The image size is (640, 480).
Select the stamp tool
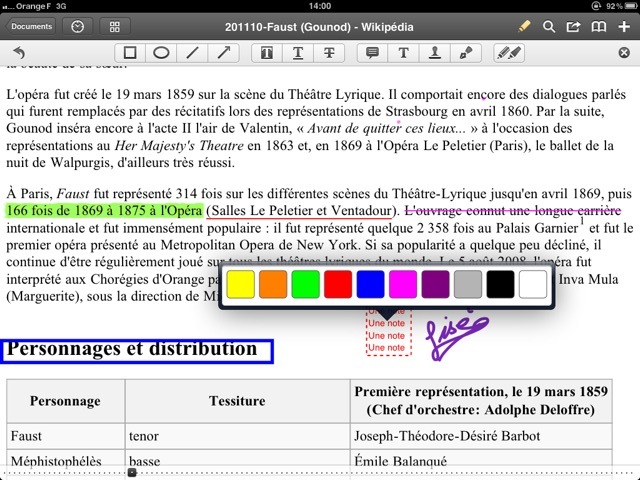(435, 52)
